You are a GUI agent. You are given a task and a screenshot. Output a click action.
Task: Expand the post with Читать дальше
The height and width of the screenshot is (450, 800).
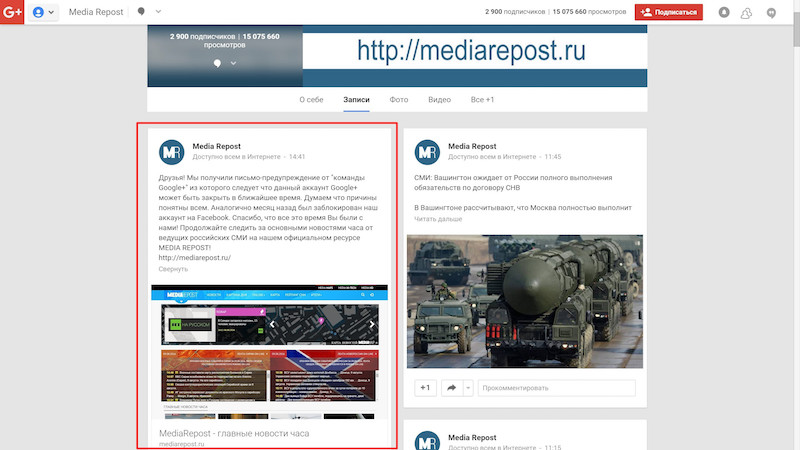pyautogui.click(x=438, y=219)
